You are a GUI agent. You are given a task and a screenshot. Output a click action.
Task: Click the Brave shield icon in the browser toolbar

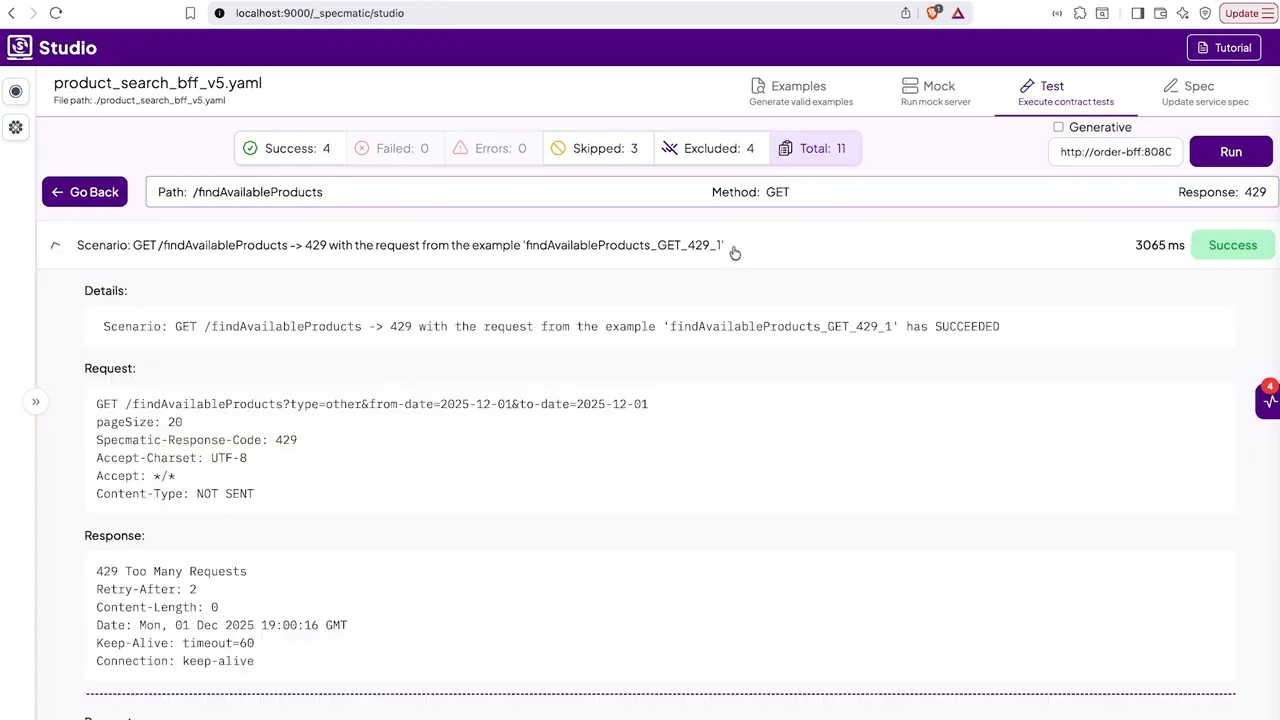[932, 13]
